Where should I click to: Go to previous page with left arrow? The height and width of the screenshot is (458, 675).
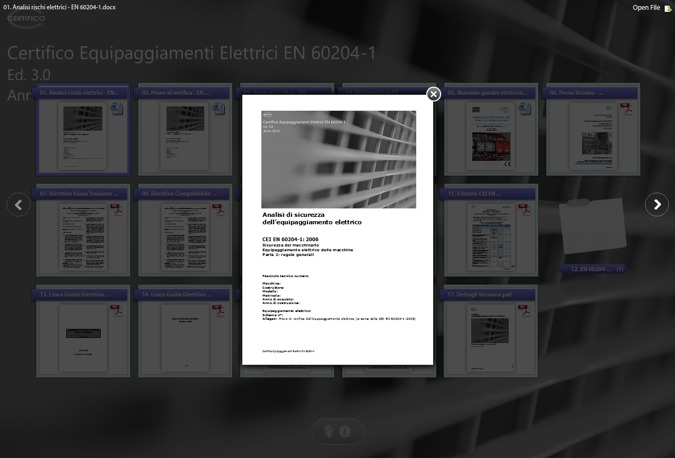pyautogui.click(x=18, y=204)
